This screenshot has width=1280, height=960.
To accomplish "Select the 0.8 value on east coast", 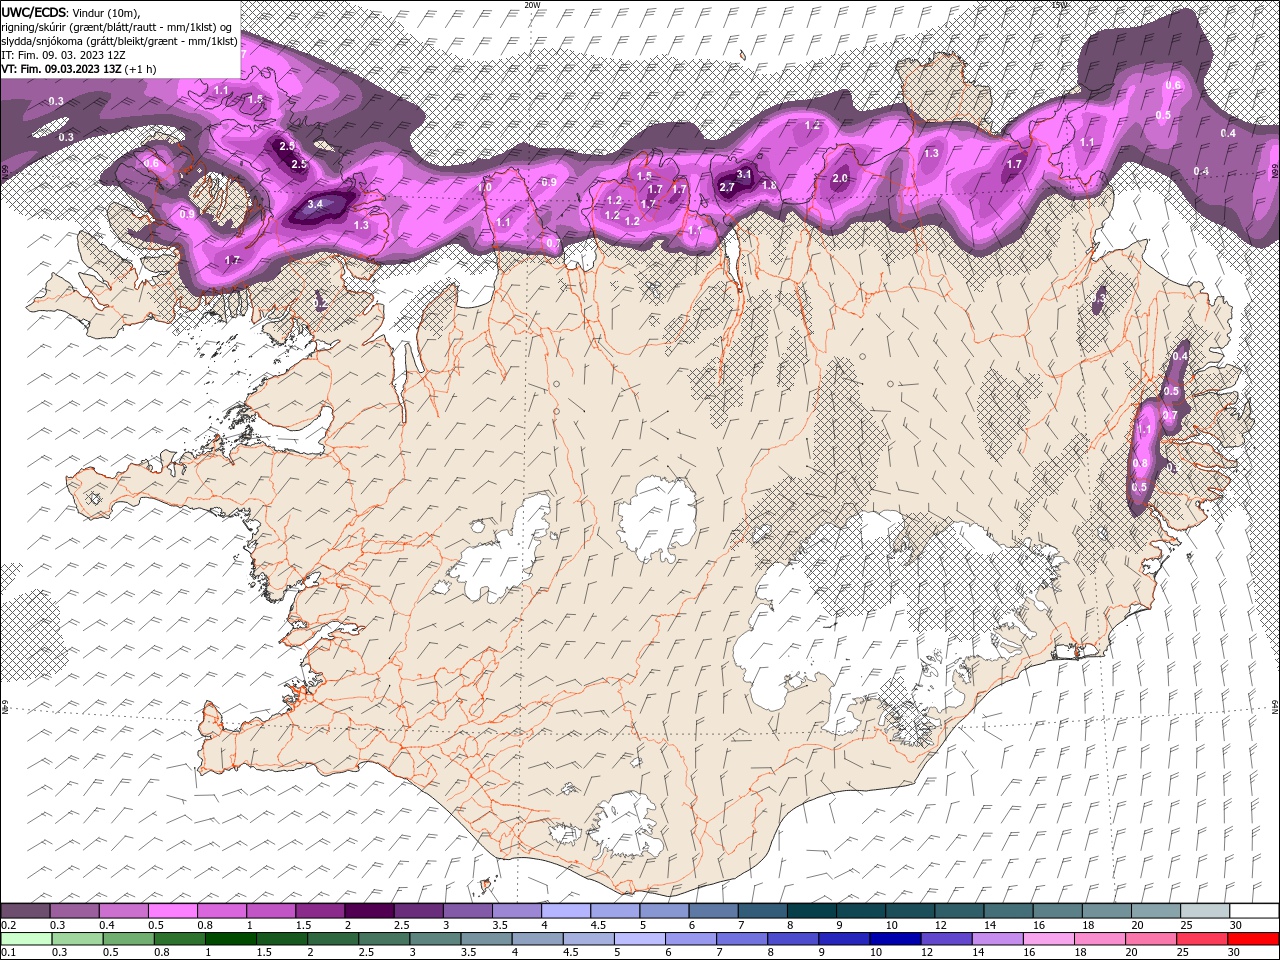I will 1140,463.
